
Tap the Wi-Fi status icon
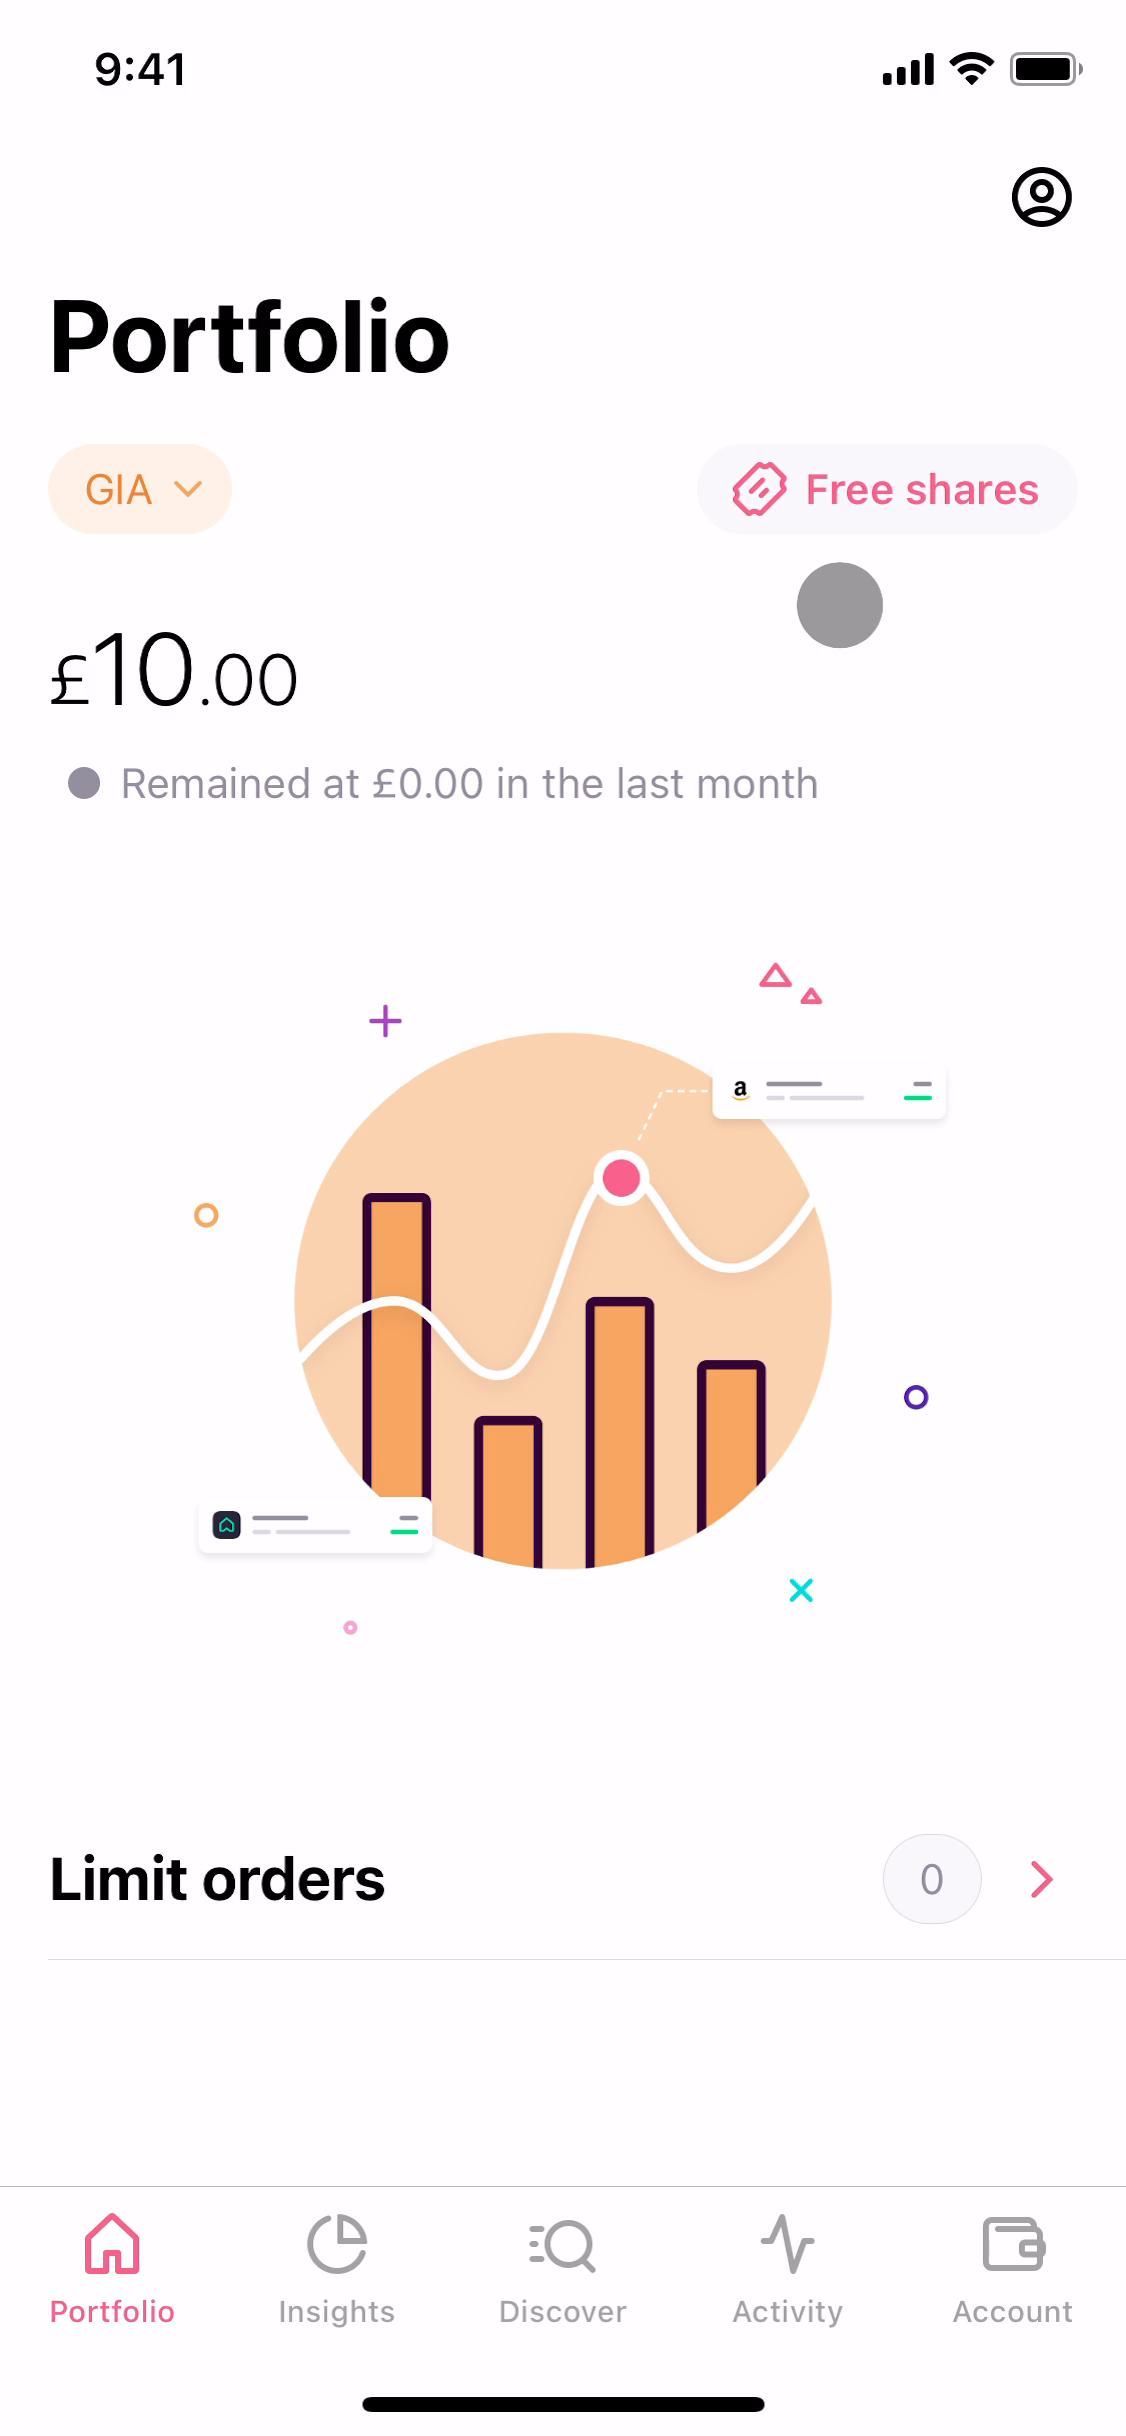click(x=970, y=69)
